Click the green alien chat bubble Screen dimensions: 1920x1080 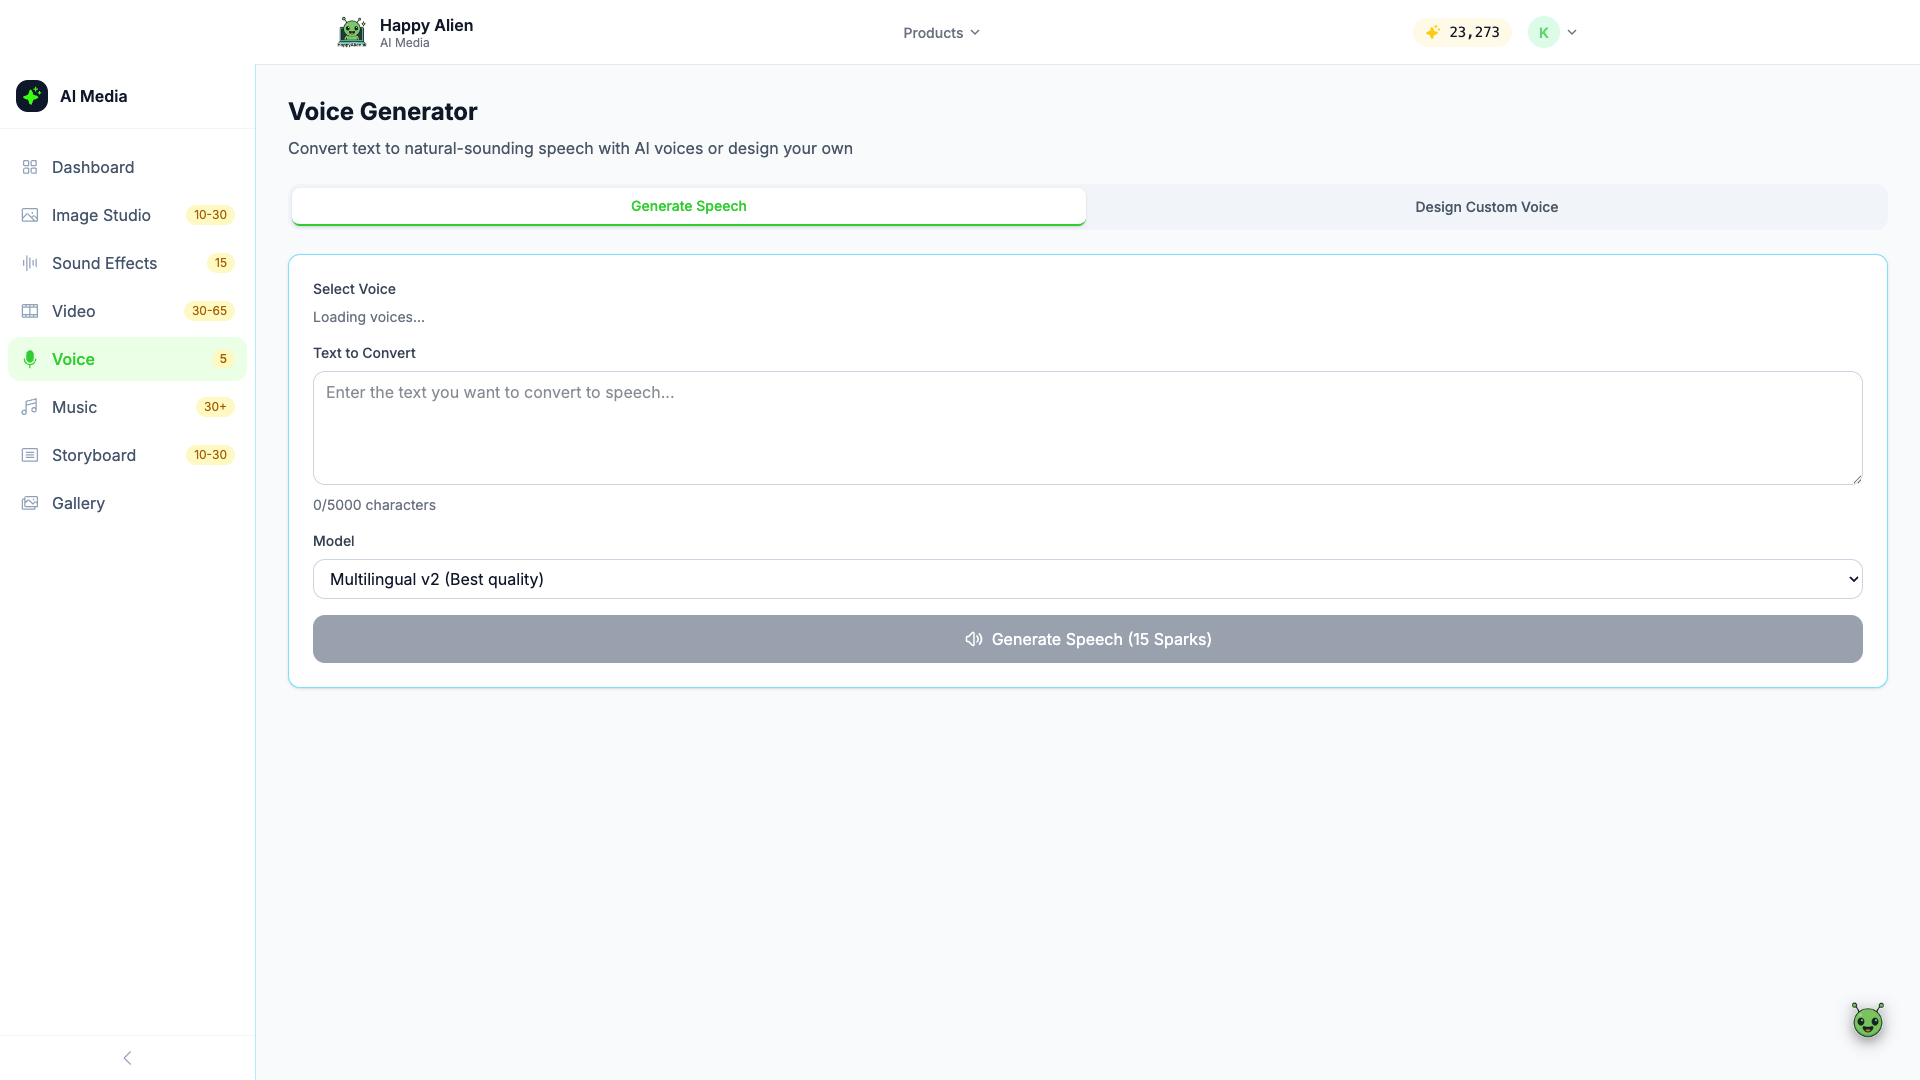coord(1867,1021)
